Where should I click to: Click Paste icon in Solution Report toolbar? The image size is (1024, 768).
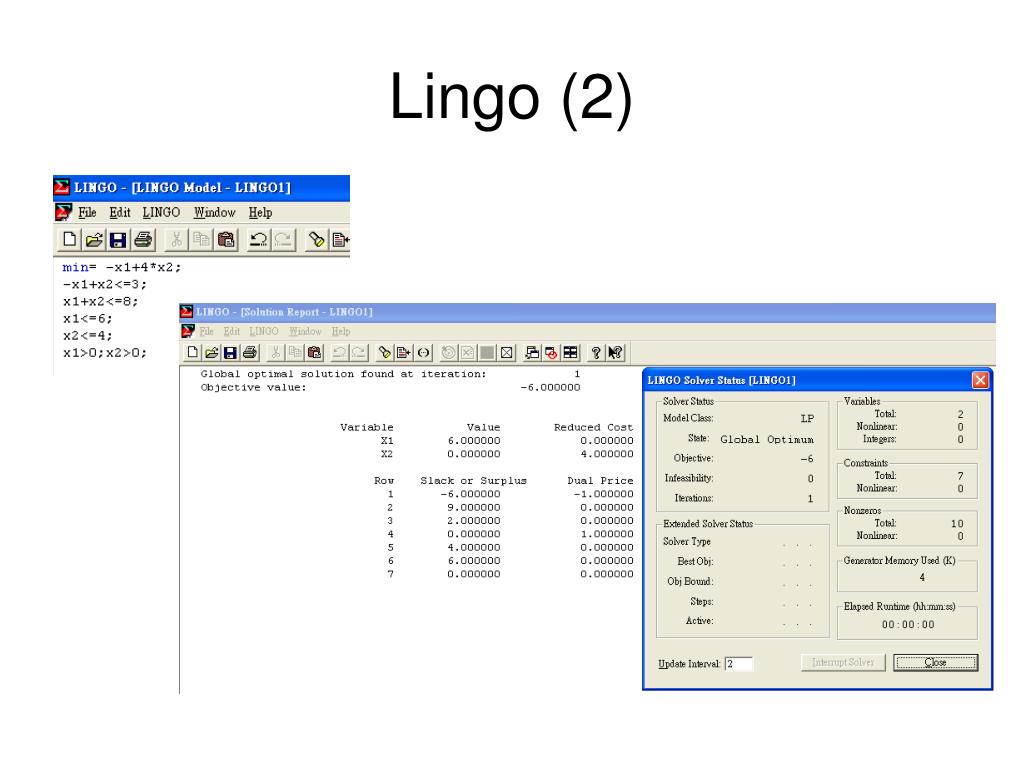point(314,353)
